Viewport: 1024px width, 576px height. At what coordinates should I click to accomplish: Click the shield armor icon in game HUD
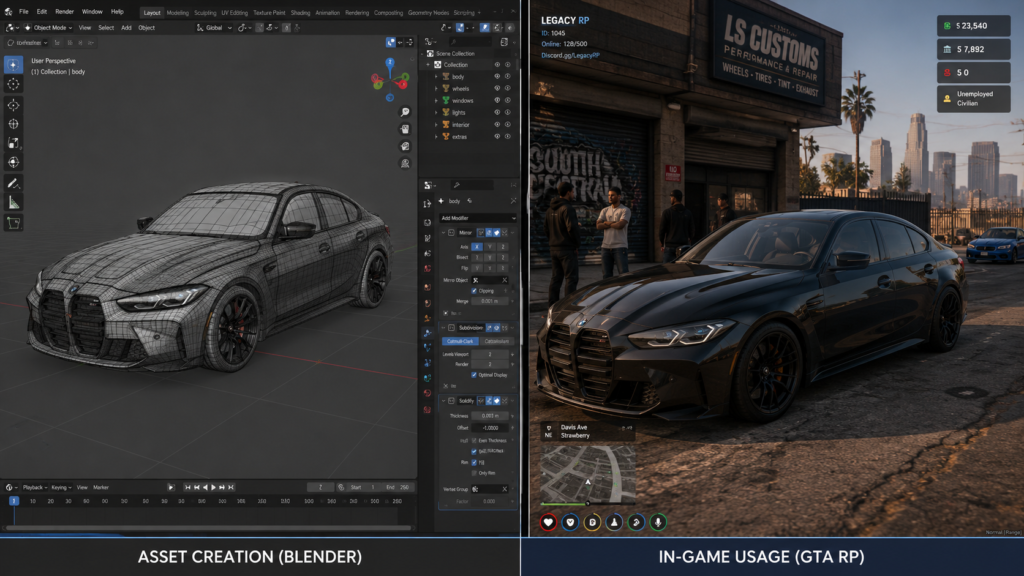tap(570, 522)
